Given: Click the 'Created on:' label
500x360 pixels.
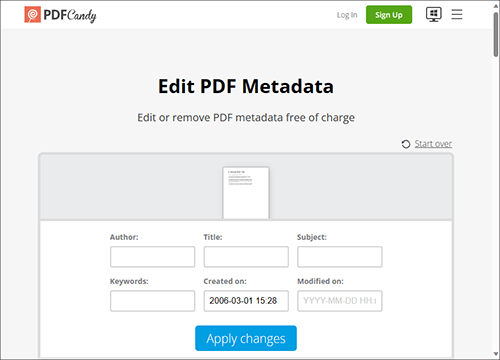Looking at the screenshot, I should (x=225, y=281).
